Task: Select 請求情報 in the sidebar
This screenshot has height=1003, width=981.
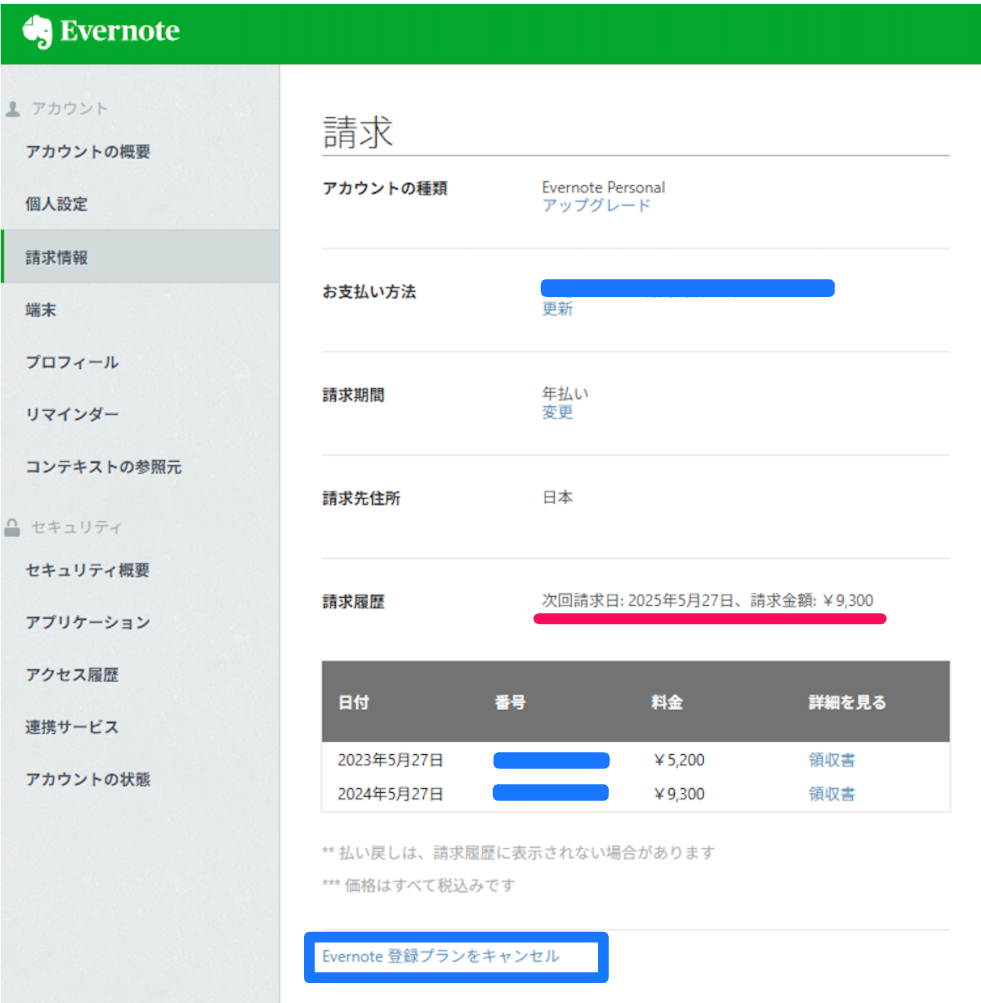Action: pyautogui.click(x=140, y=257)
